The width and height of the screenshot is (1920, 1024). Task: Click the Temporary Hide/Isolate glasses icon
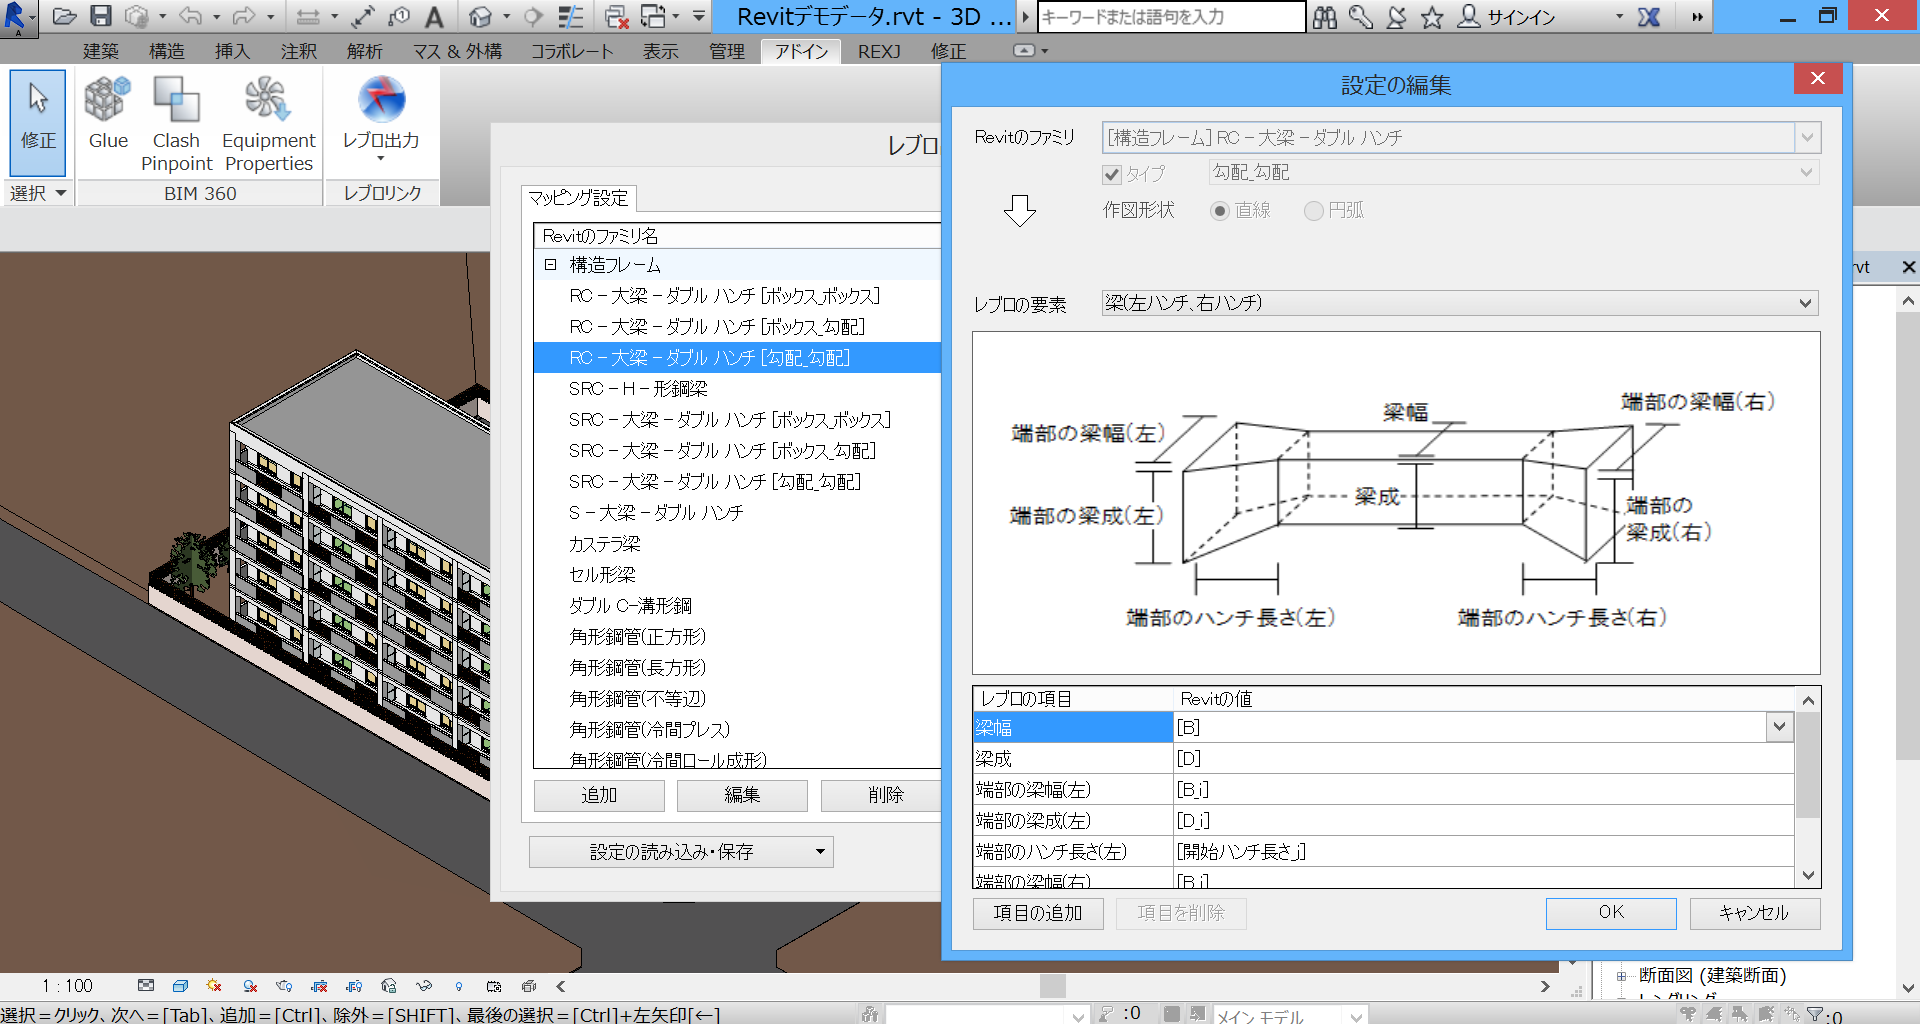pos(424,986)
